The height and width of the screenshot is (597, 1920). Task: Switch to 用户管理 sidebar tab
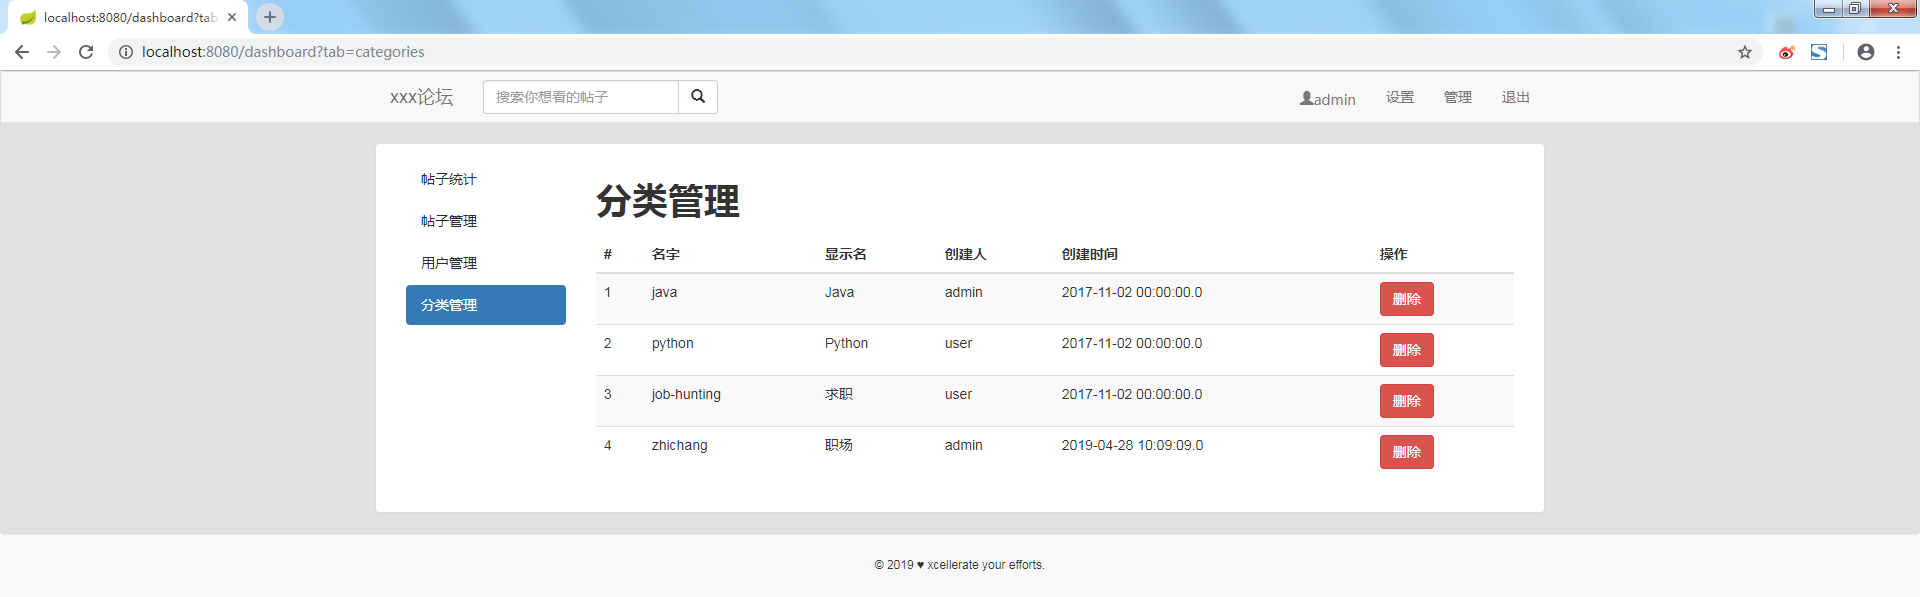(x=486, y=263)
